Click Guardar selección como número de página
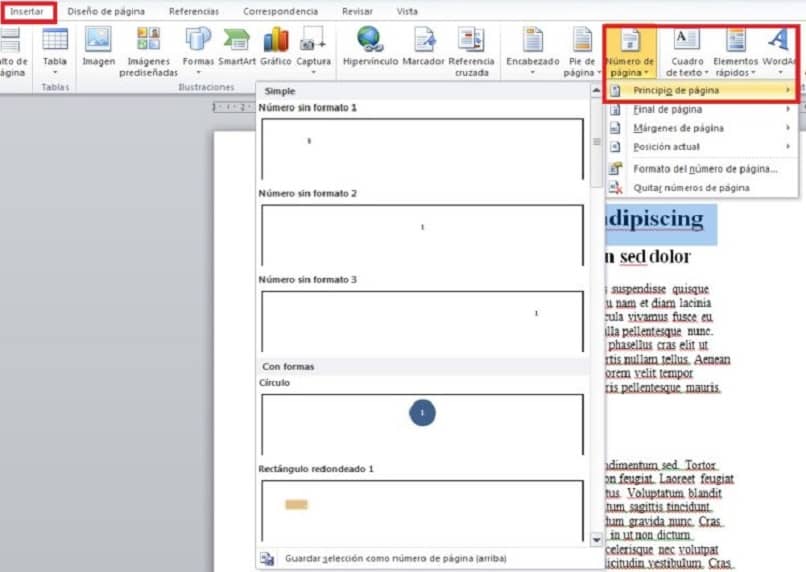 tap(396, 558)
